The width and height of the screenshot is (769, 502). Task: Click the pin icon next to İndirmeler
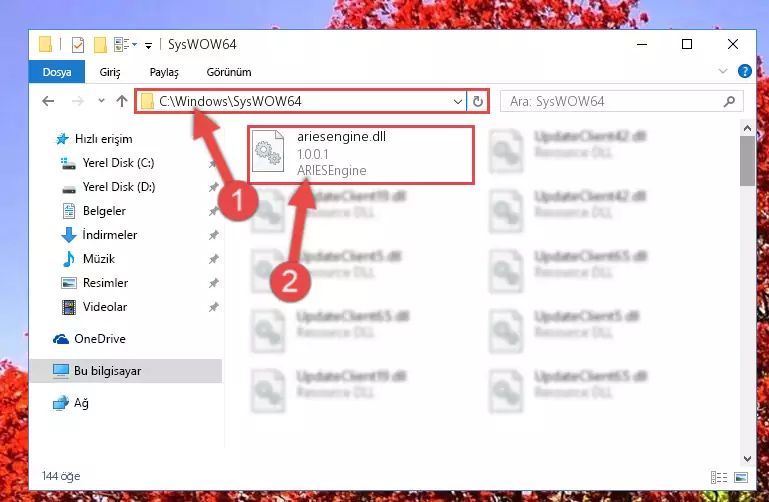(213, 235)
